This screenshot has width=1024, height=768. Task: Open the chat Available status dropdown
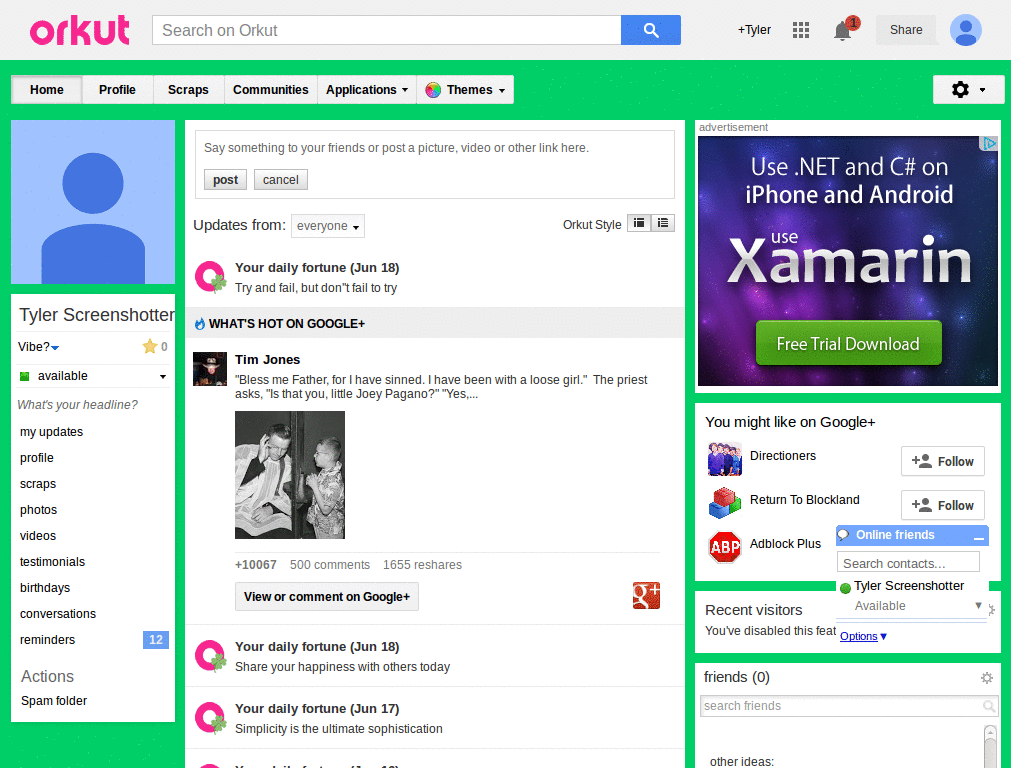tap(978, 605)
